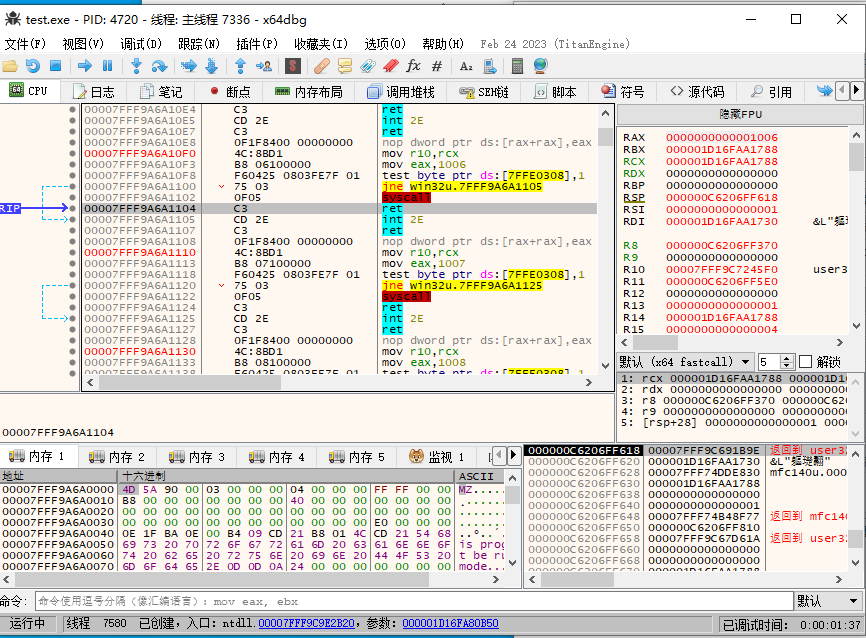Click the ntdll.00007FFF9C9E2B20 entry link
866x638 pixels.
coord(307,623)
